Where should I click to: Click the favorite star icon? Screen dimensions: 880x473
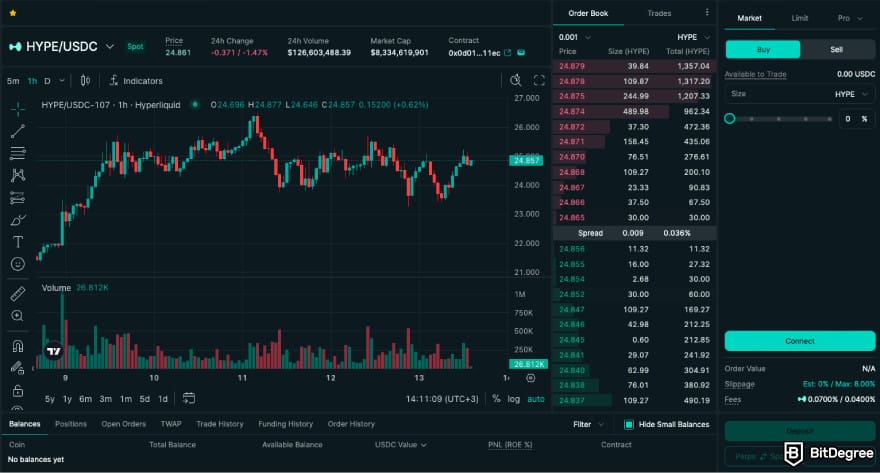(13, 13)
